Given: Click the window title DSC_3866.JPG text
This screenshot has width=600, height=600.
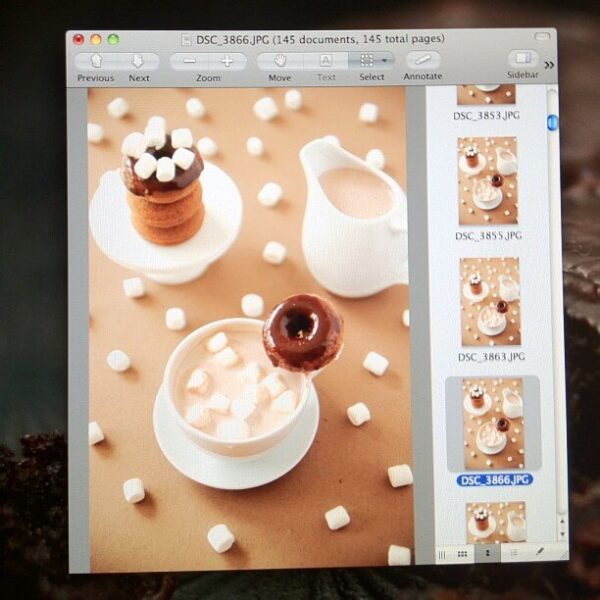Looking at the screenshot, I should (232, 40).
